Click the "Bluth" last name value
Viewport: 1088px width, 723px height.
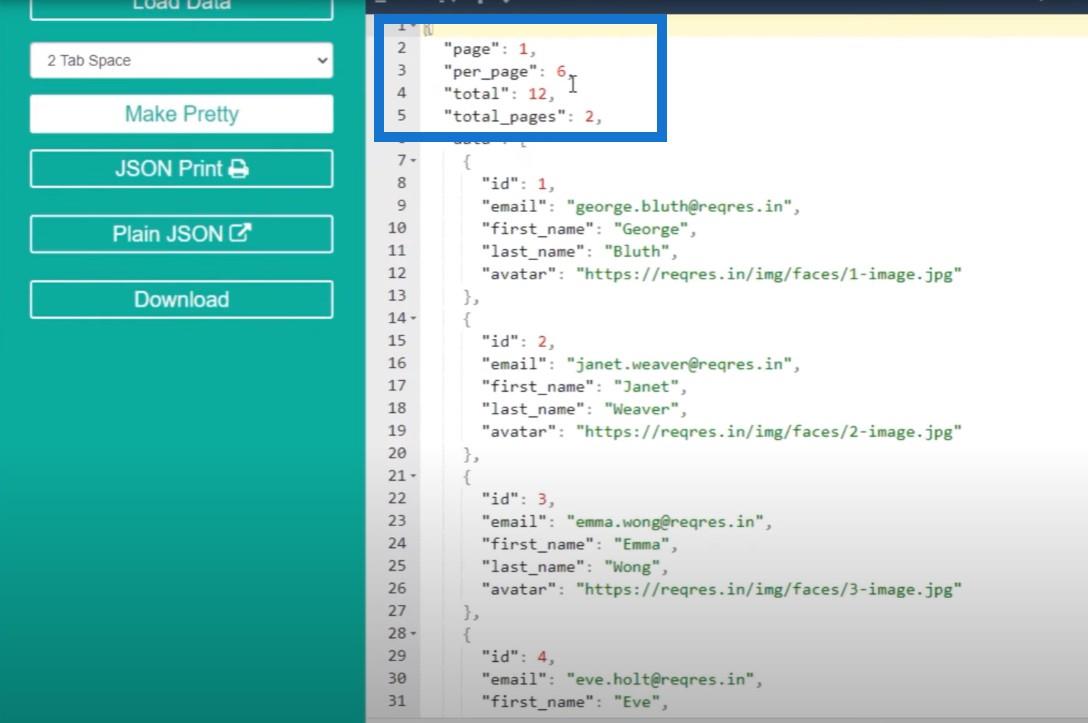tap(636, 252)
